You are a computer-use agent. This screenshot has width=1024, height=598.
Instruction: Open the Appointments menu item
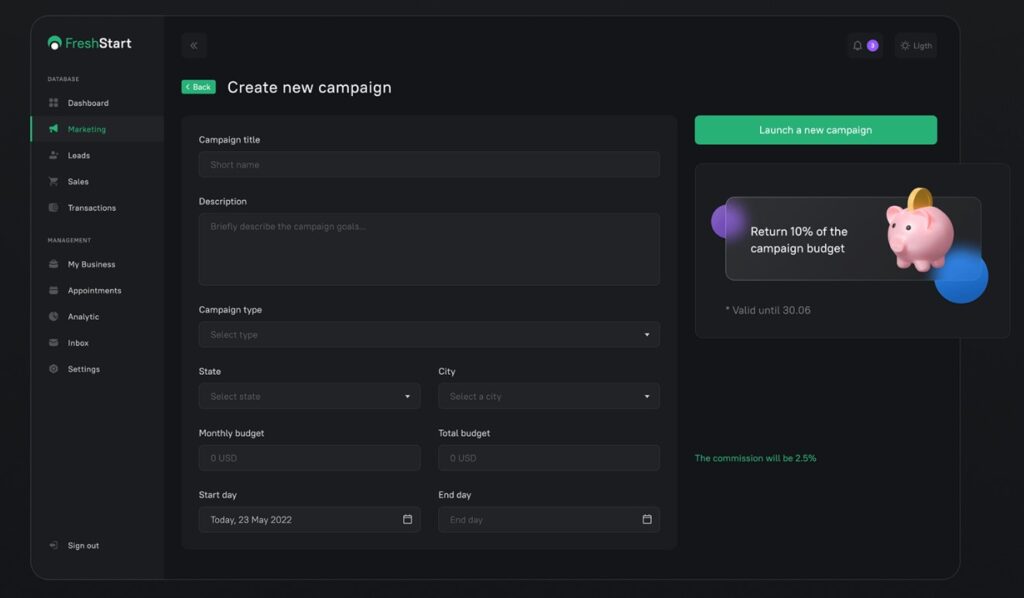(x=94, y=291)
